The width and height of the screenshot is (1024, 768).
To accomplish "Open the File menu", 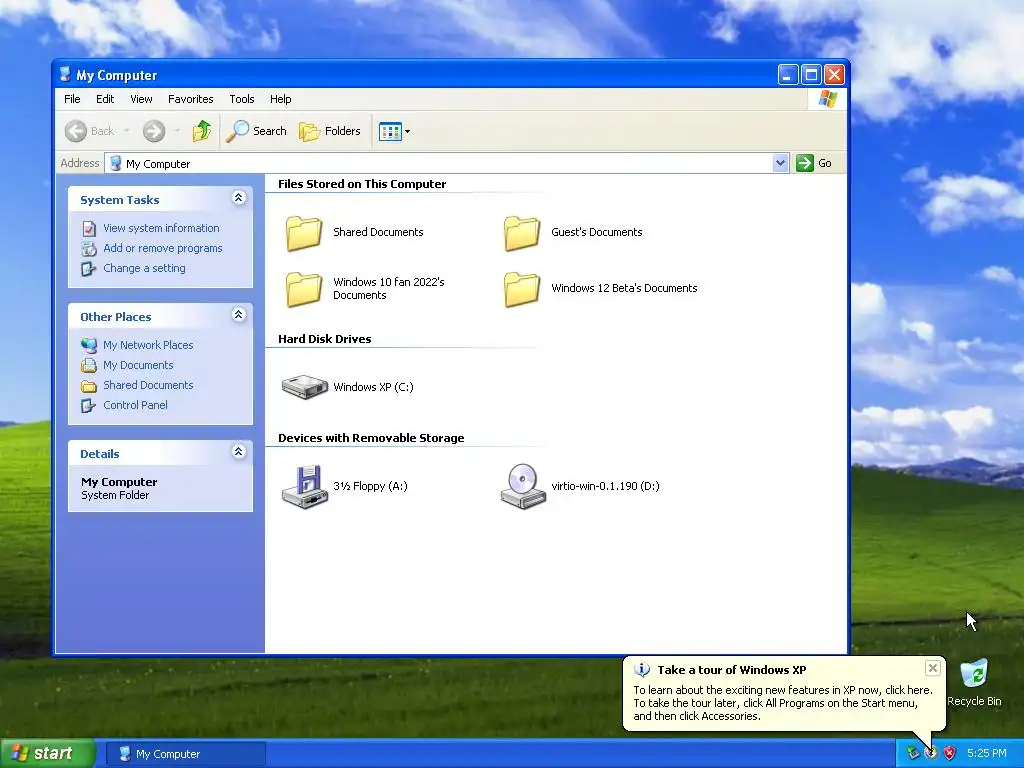I will 72,99.
